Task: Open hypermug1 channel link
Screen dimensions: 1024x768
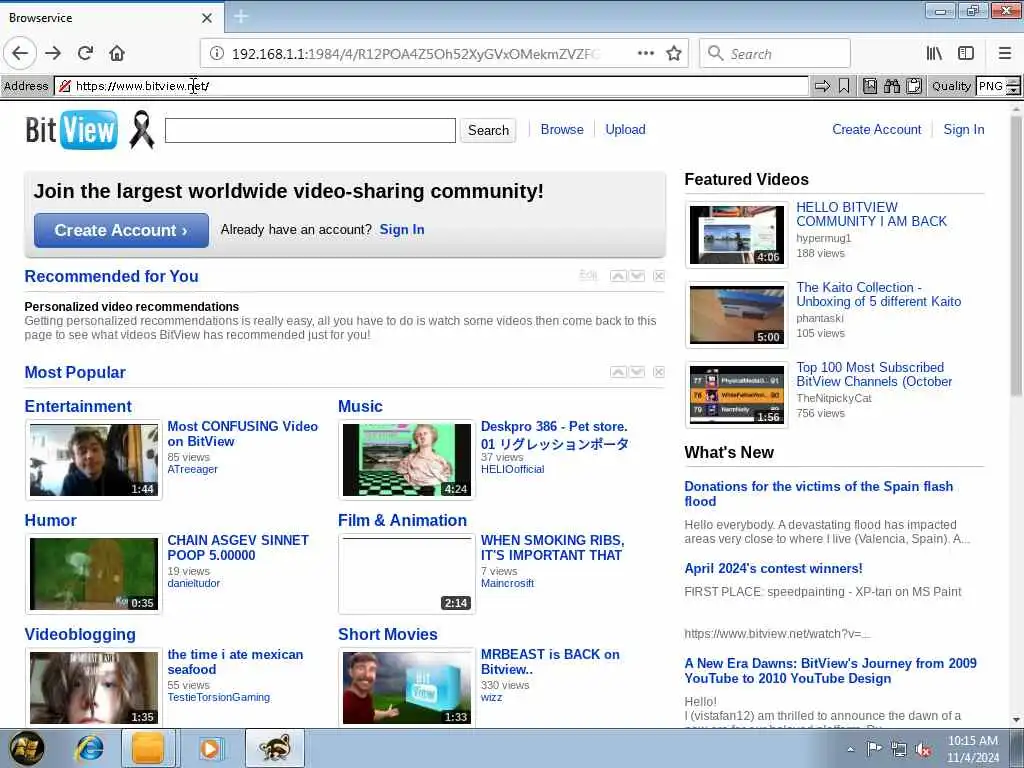Action: coord(824,238)
